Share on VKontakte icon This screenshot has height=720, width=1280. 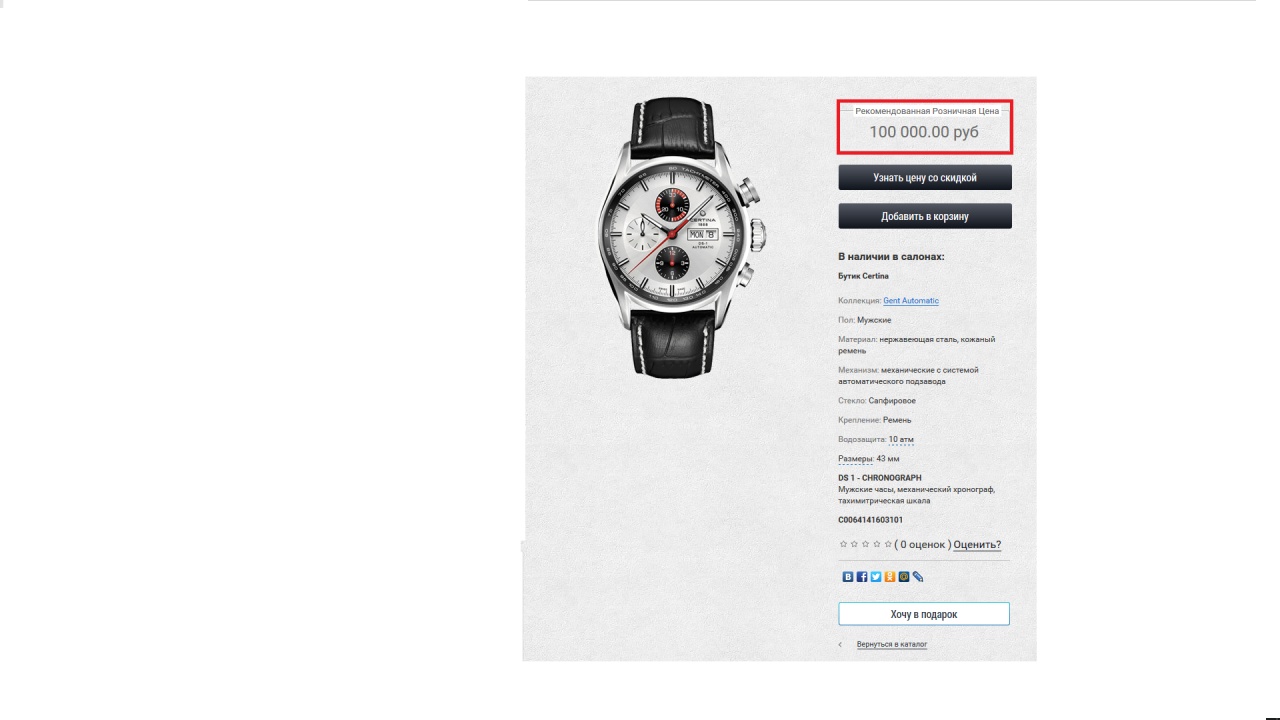pyautogui.click(x=848, y=577)
